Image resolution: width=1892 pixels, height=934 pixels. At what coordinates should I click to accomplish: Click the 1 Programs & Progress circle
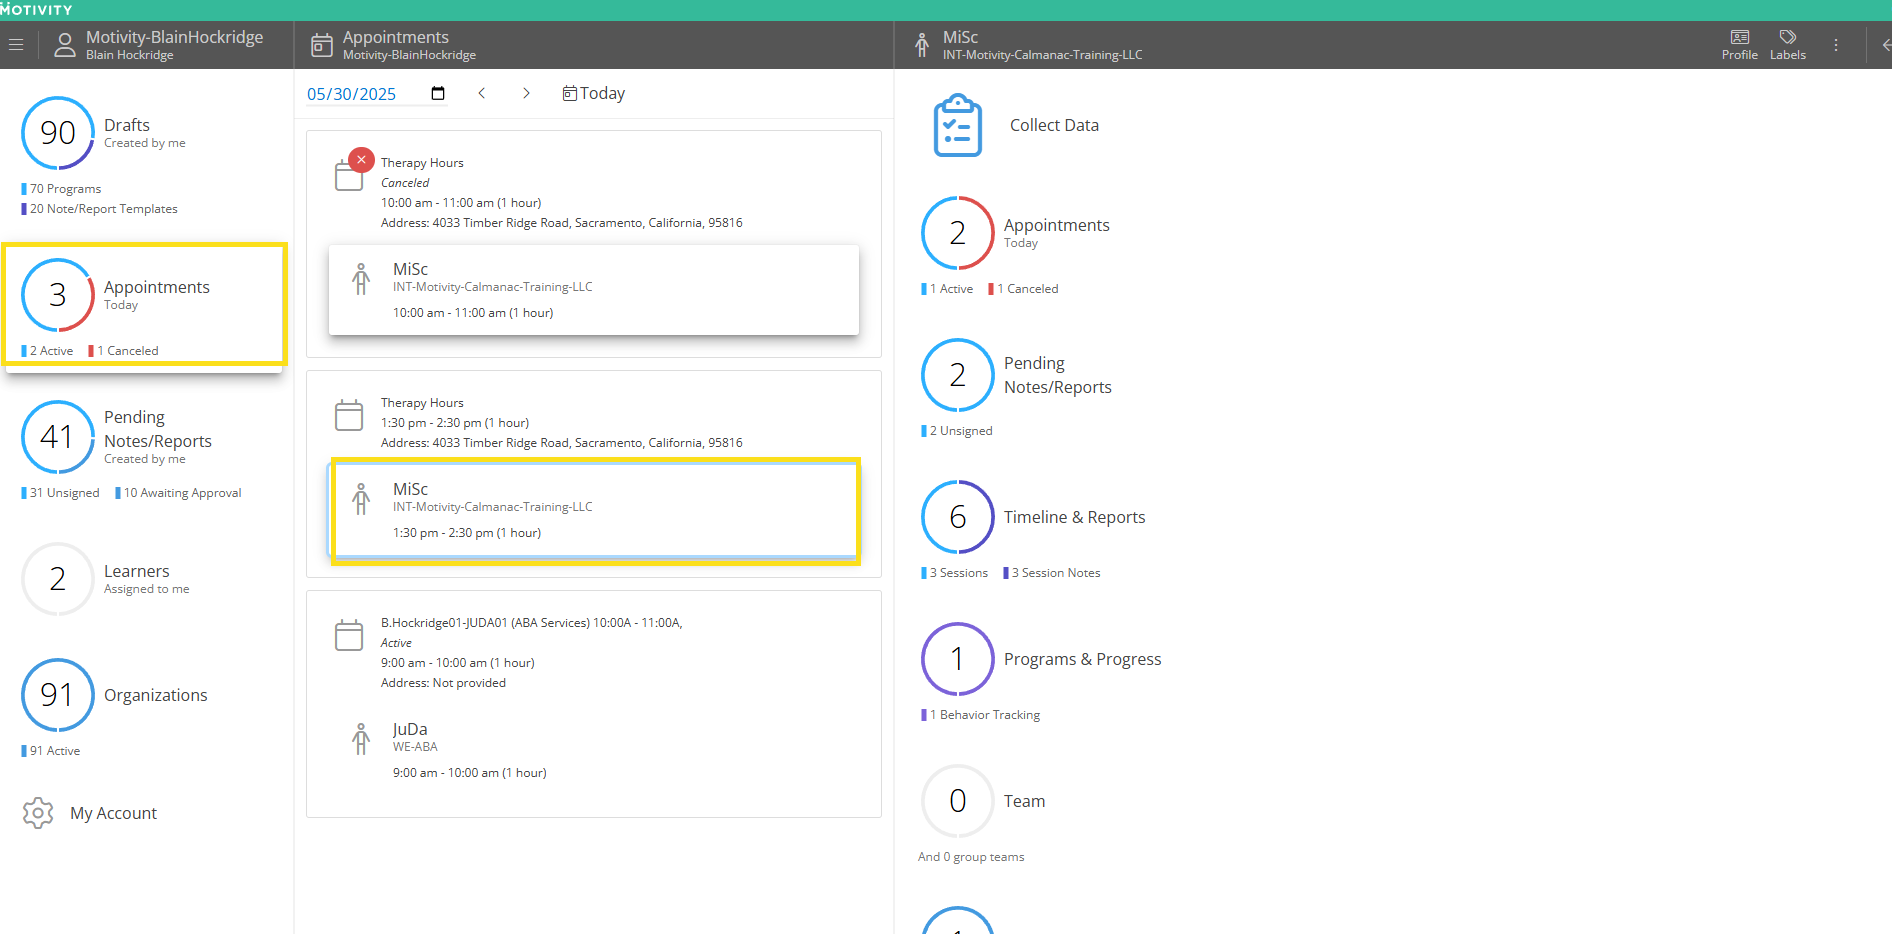pos(958,659)
